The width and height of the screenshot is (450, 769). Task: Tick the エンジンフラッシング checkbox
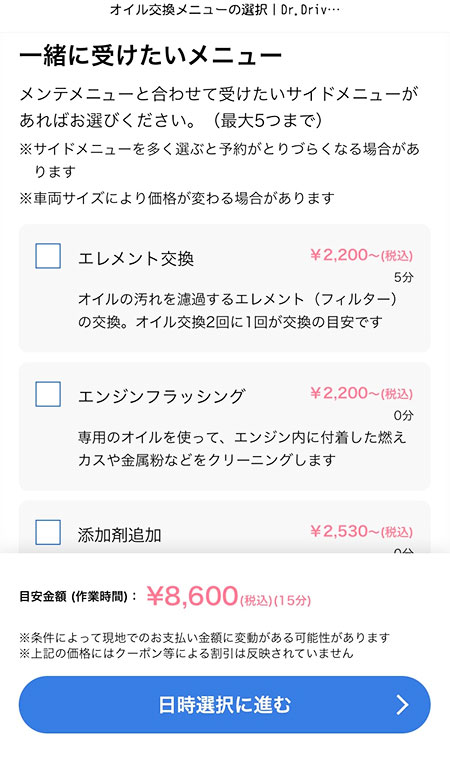pos(48,394)
